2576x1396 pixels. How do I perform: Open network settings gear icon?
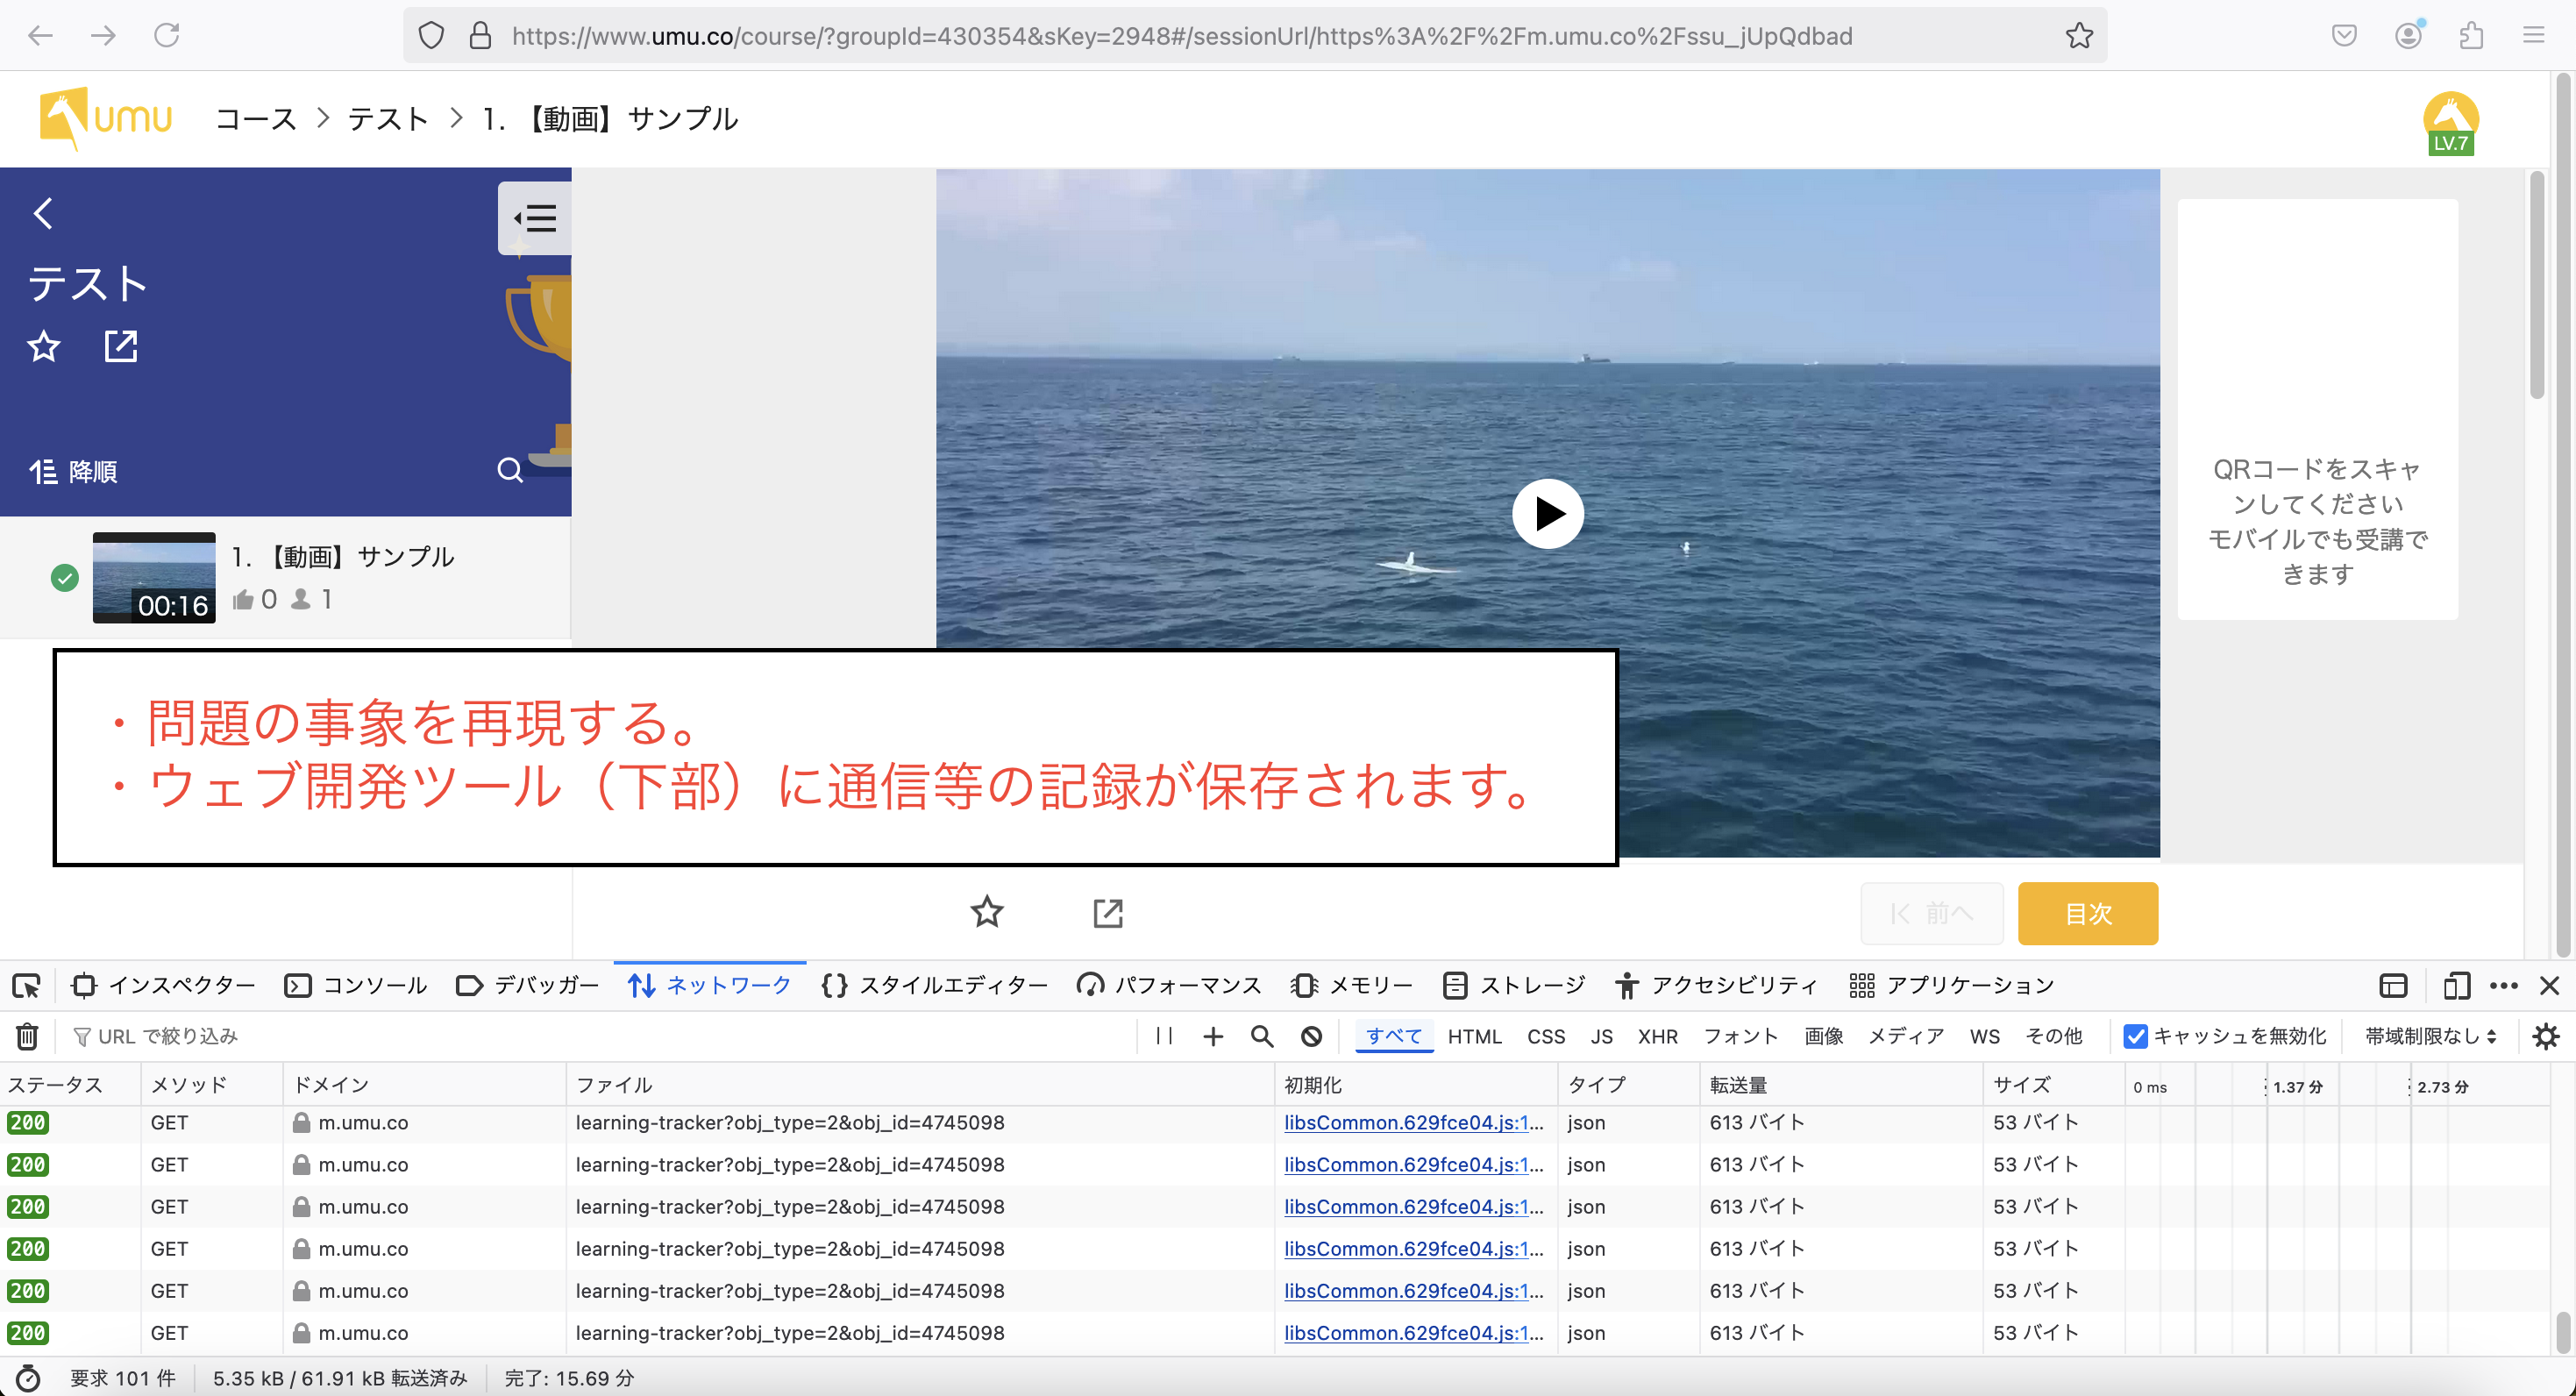2545,1036
